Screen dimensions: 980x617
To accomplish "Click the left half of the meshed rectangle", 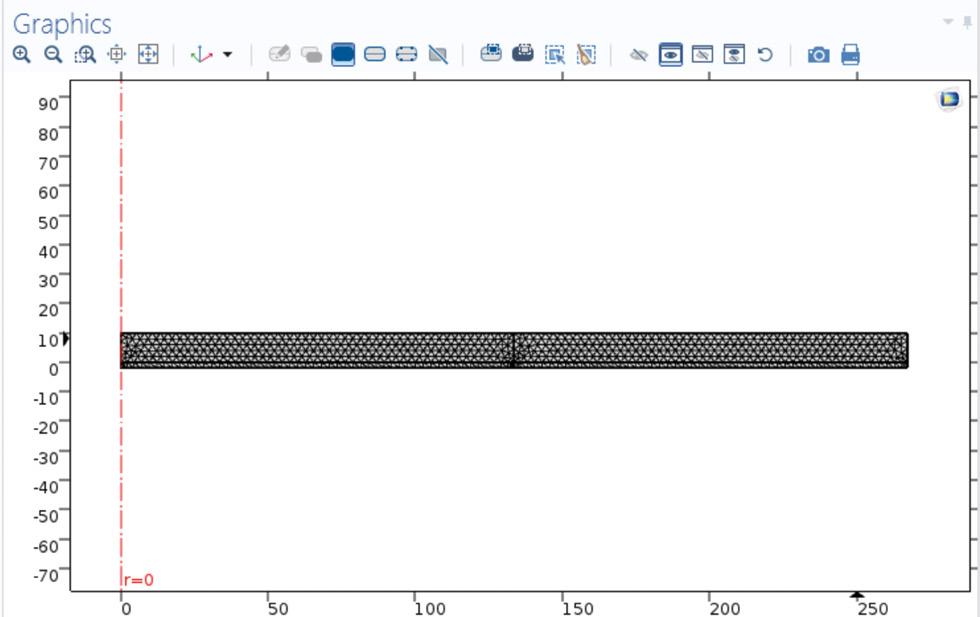I will coord(317,350).
